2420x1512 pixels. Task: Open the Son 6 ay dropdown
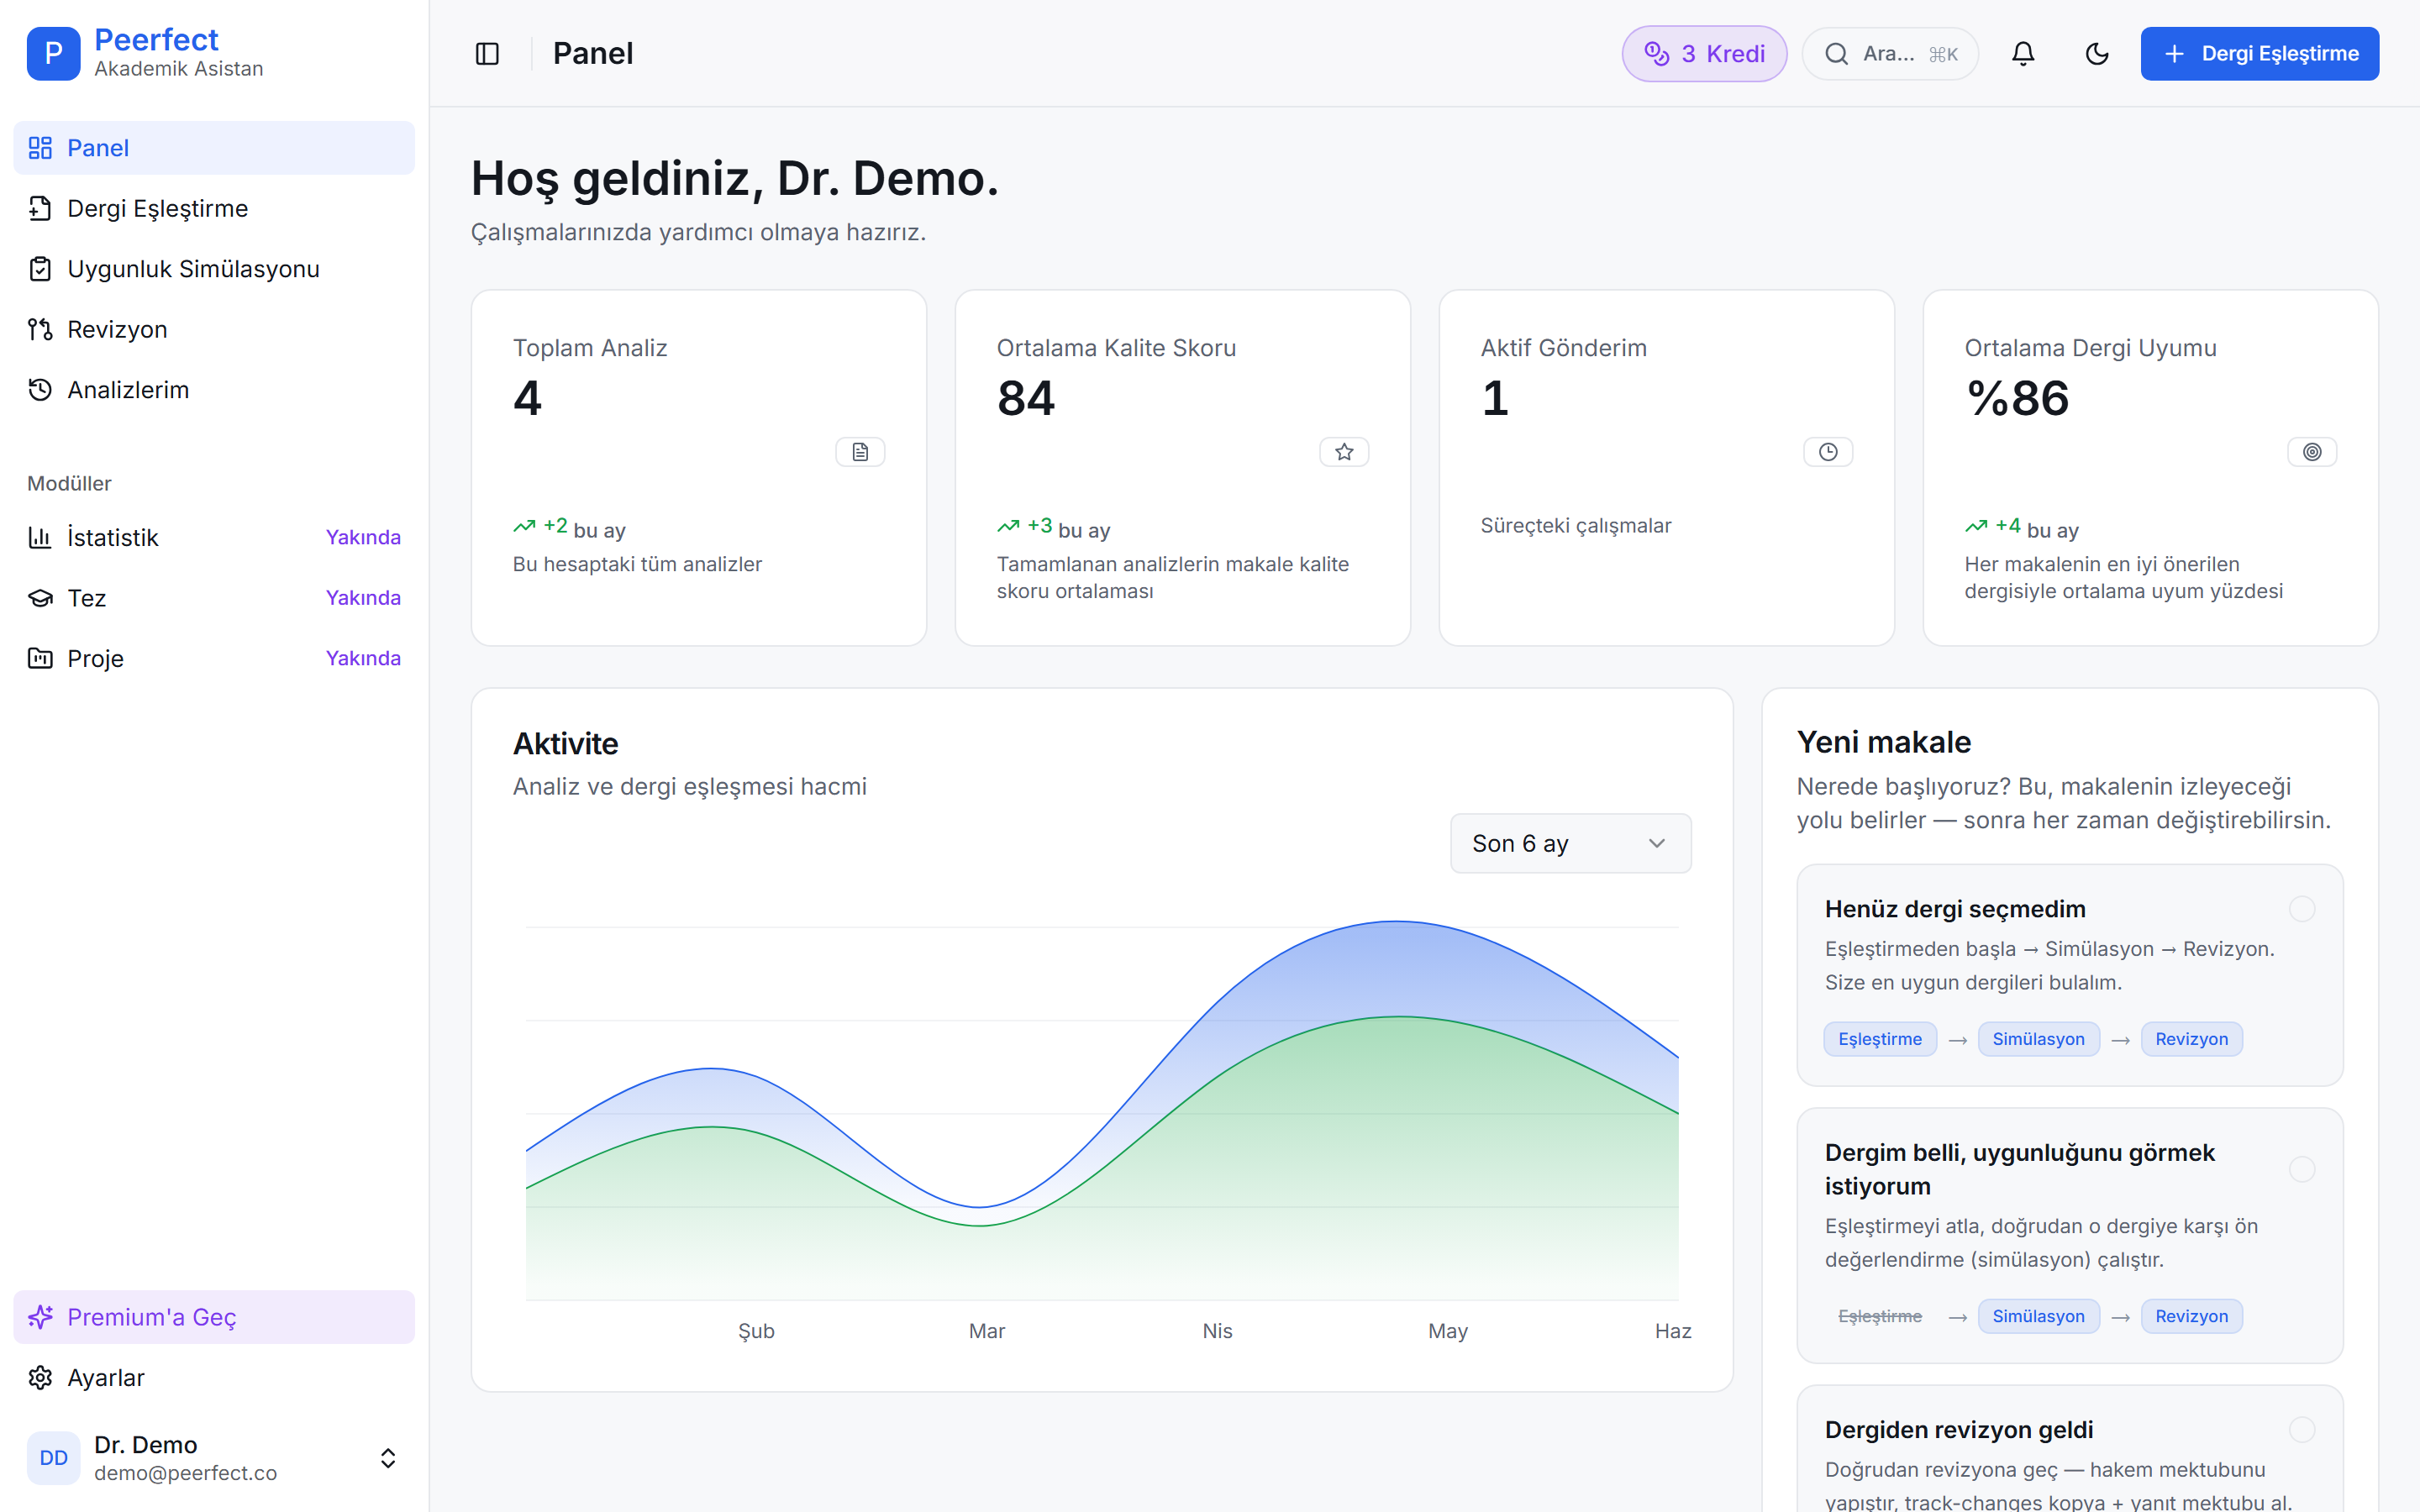pos(1570,843)
